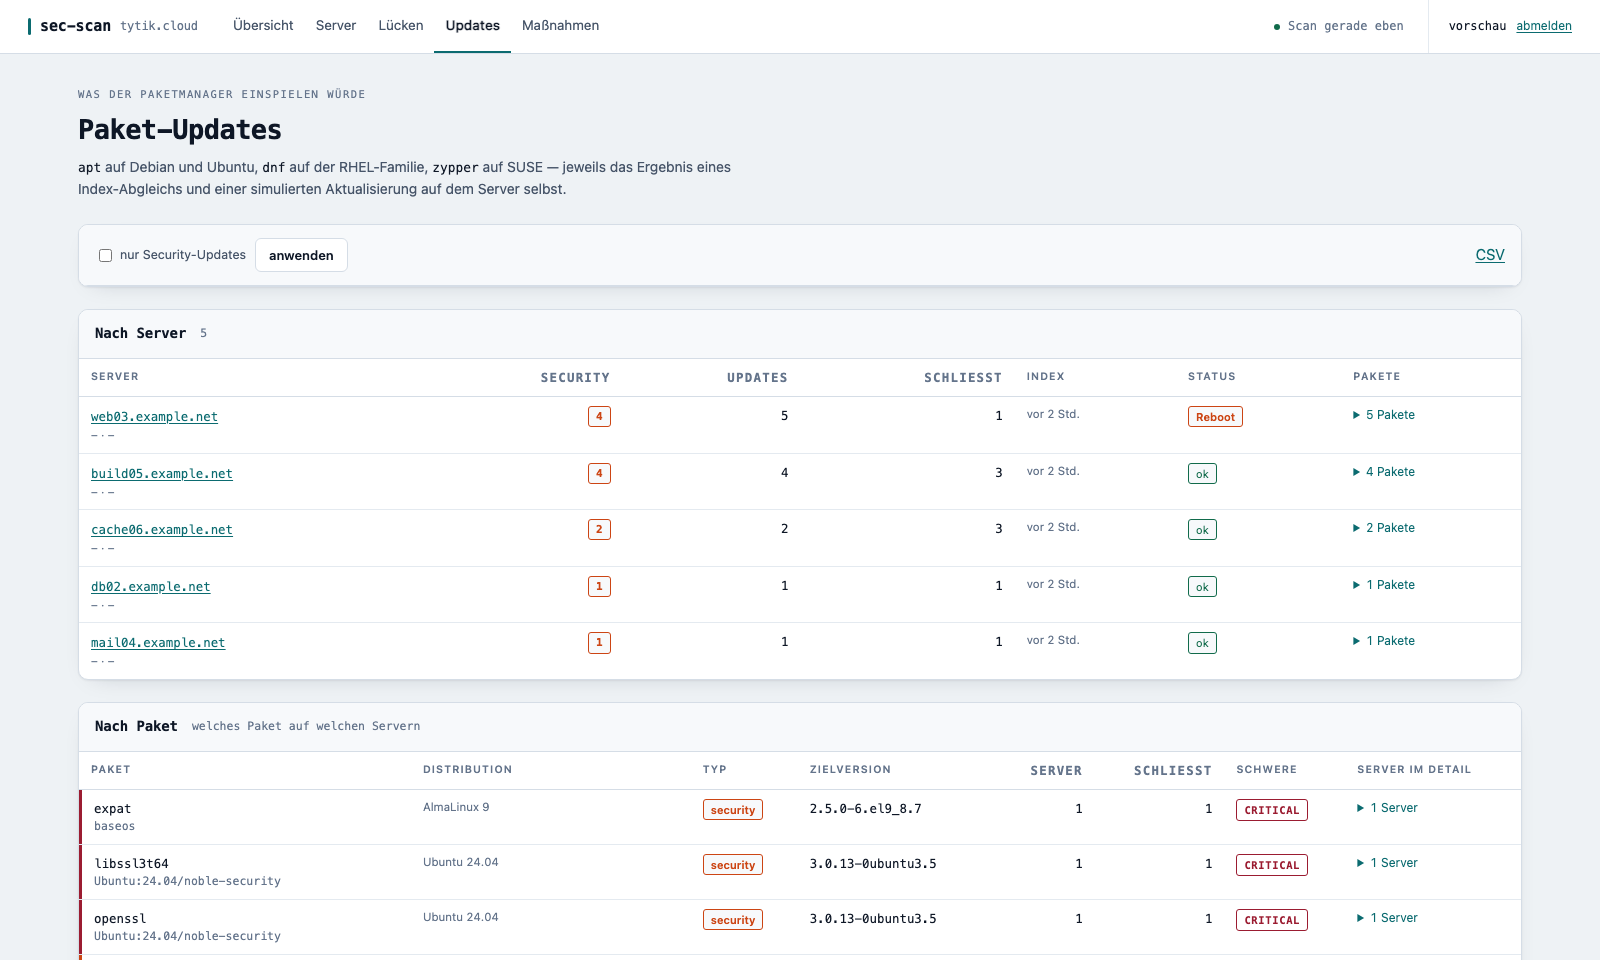Open cache06.example.net server link
This screenshot has height=960, width=1600.
coord(162,530)
